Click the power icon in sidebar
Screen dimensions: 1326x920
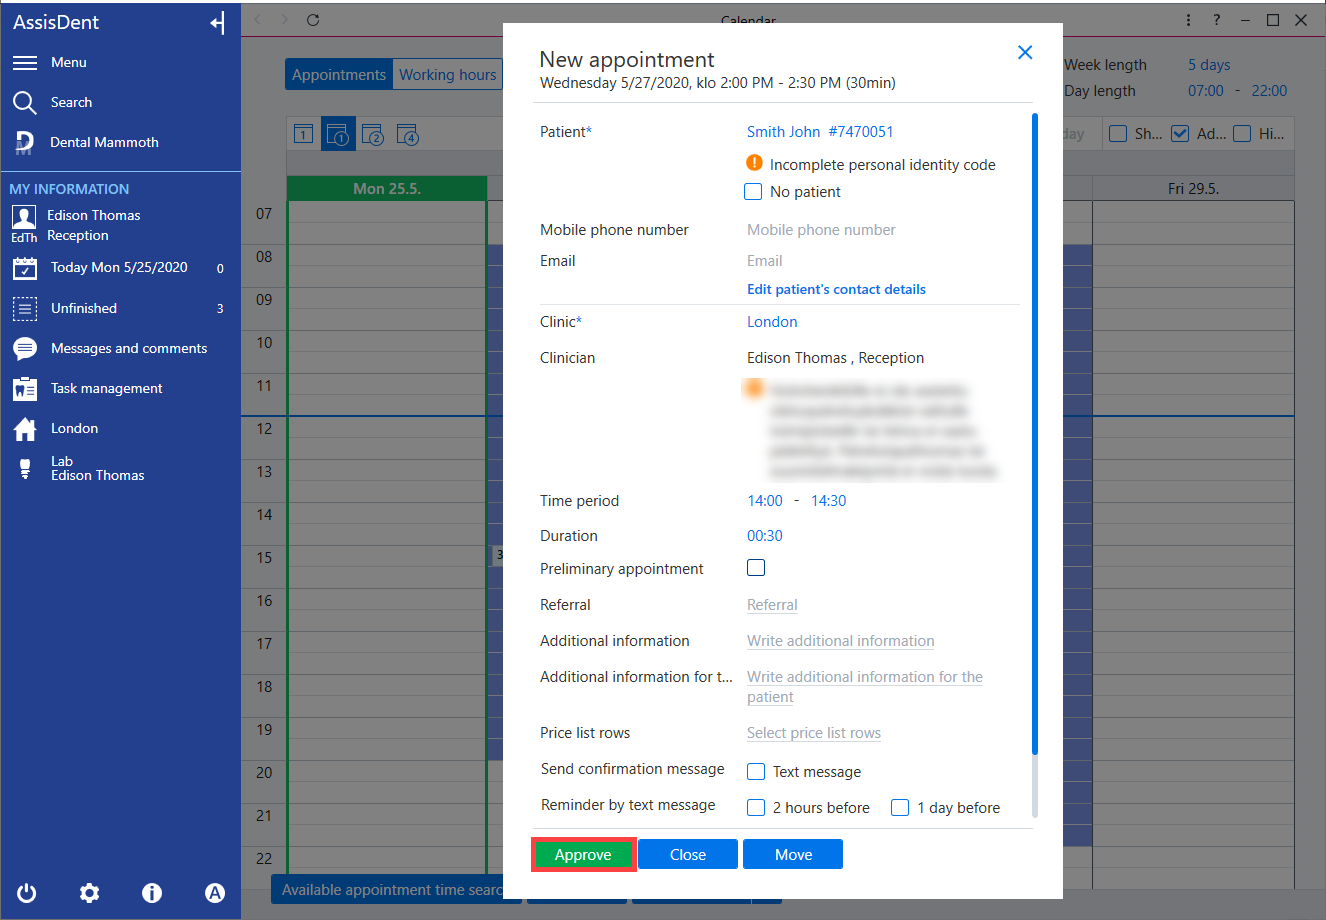click(x=27, y=893)
